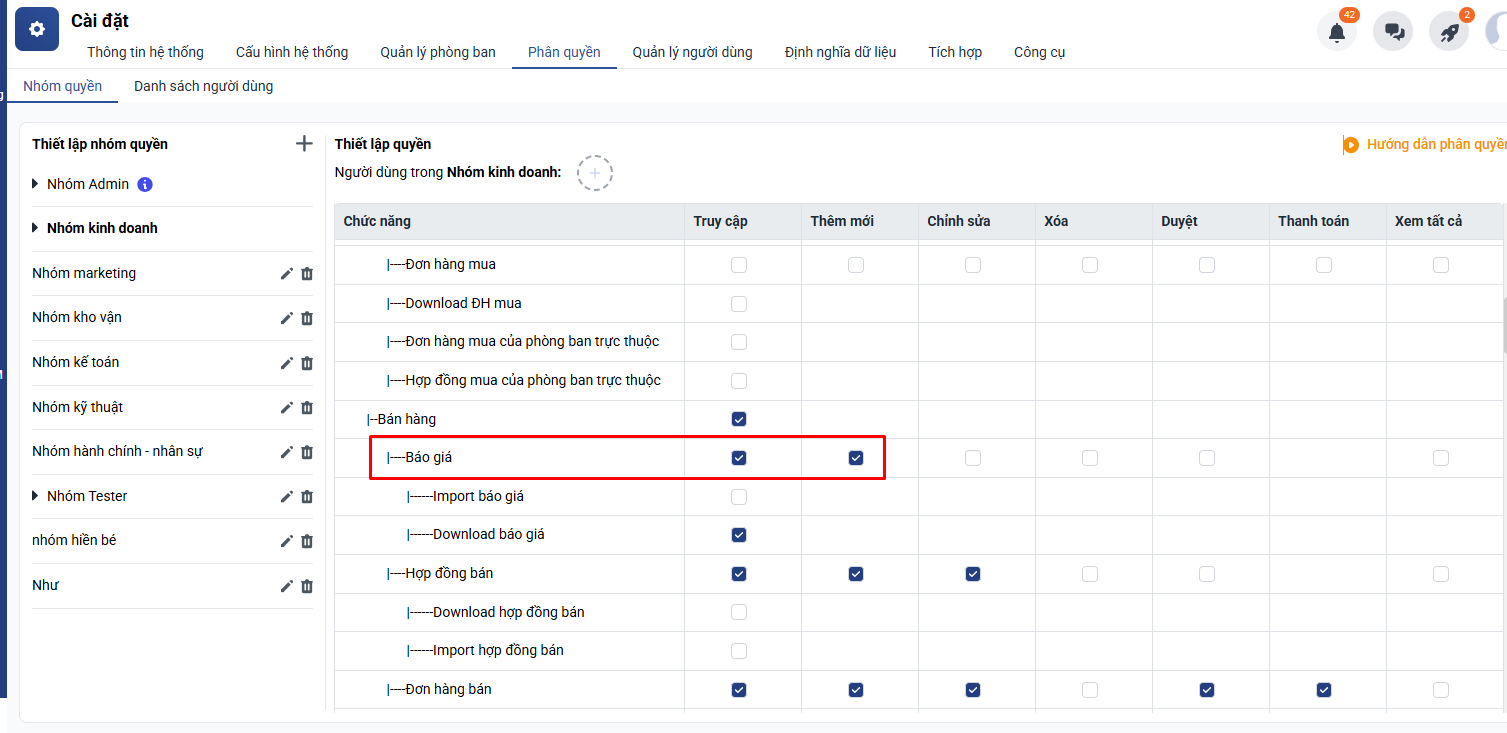The image size is (1507, 733).
Task: Click the rocket icon in header
Action: pos(1449,32)
